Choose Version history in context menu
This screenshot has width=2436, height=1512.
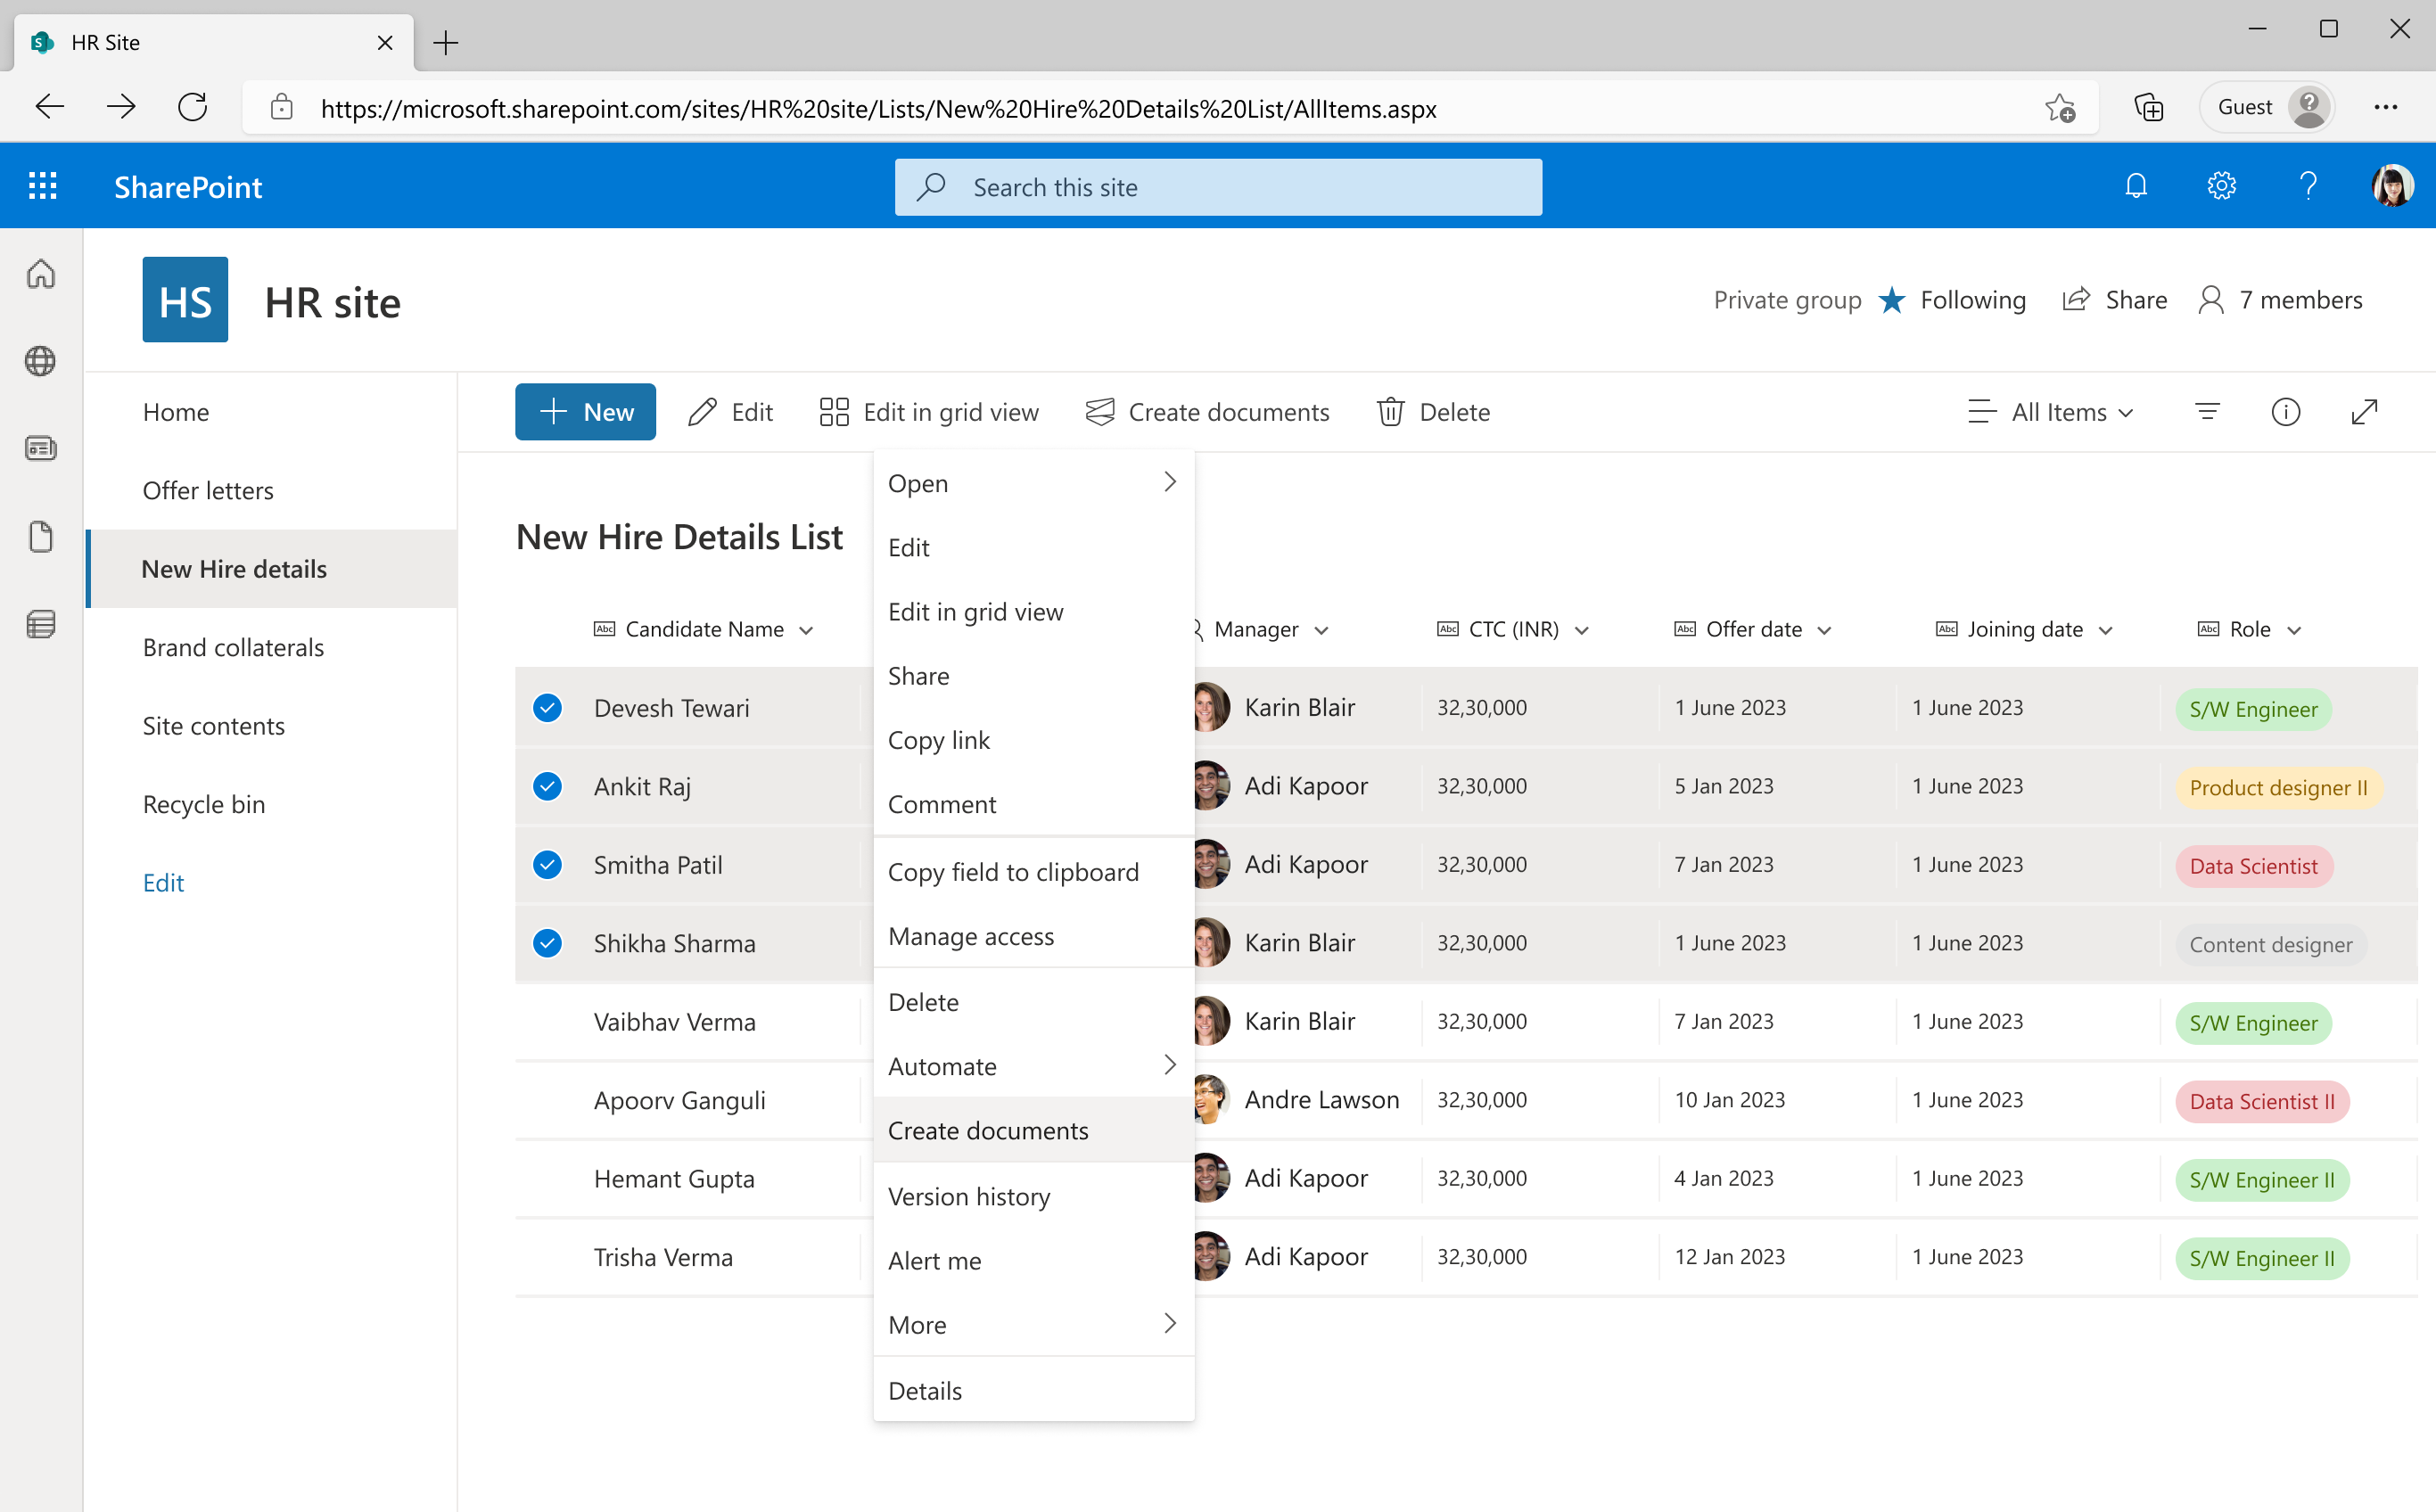[1033, 1196]
